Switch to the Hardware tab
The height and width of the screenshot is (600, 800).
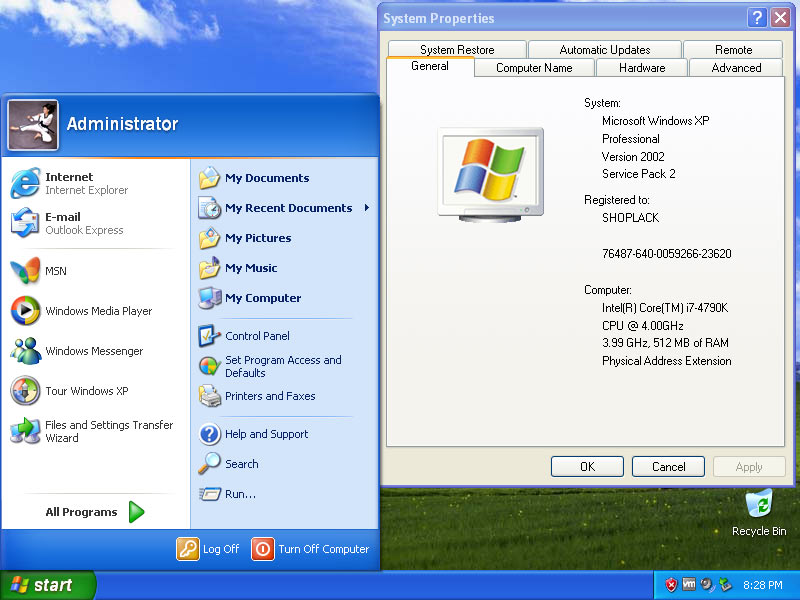(x=642, y=68)
